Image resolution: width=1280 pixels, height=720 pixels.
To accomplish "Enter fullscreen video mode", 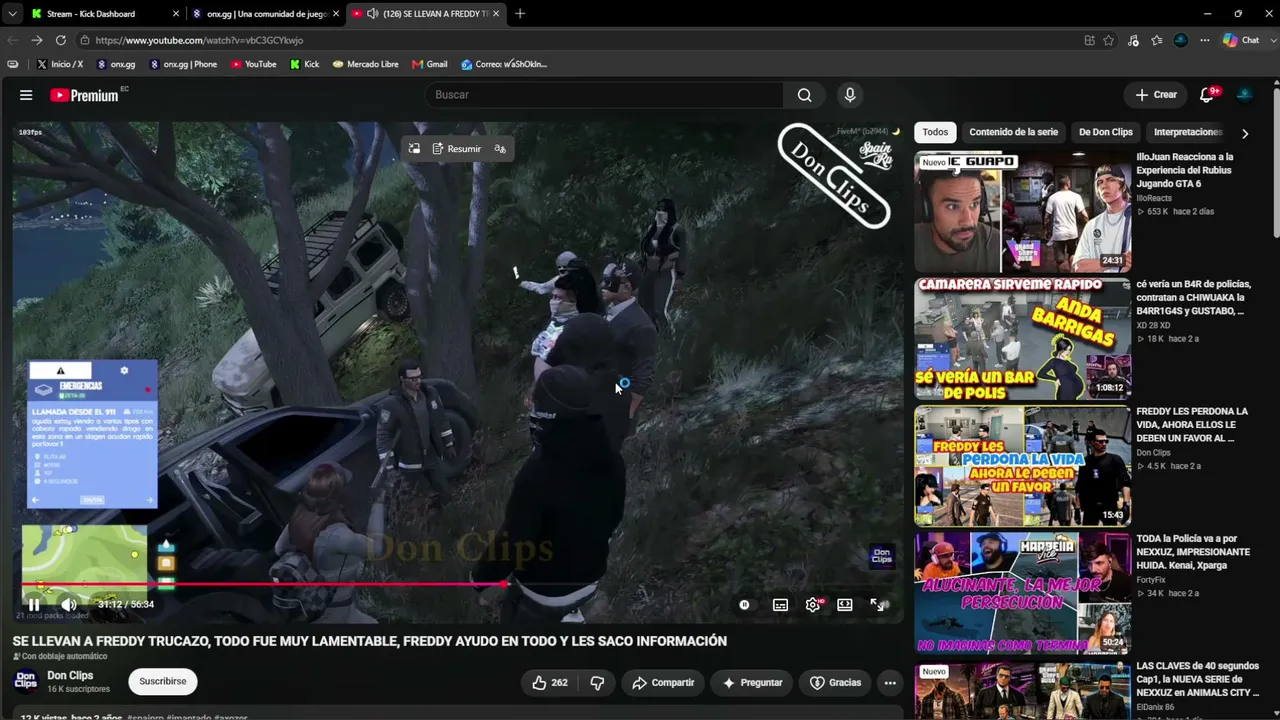I will point(877,604).
